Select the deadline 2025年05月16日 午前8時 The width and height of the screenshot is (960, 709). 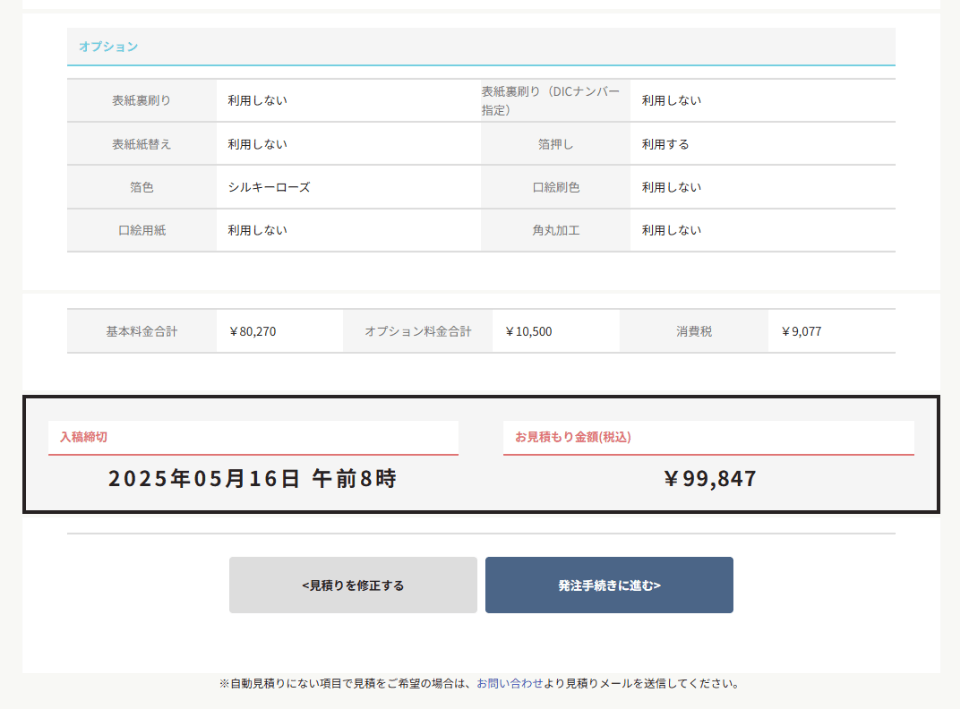pyautogui.click(x=252, y=478)
